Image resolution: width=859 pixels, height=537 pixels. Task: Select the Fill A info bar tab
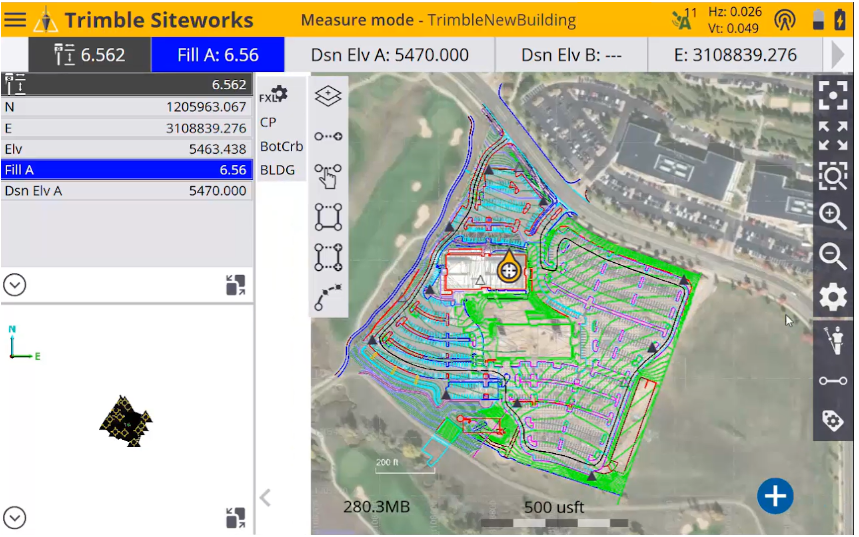pyautogui.click(x=217, y=55)
